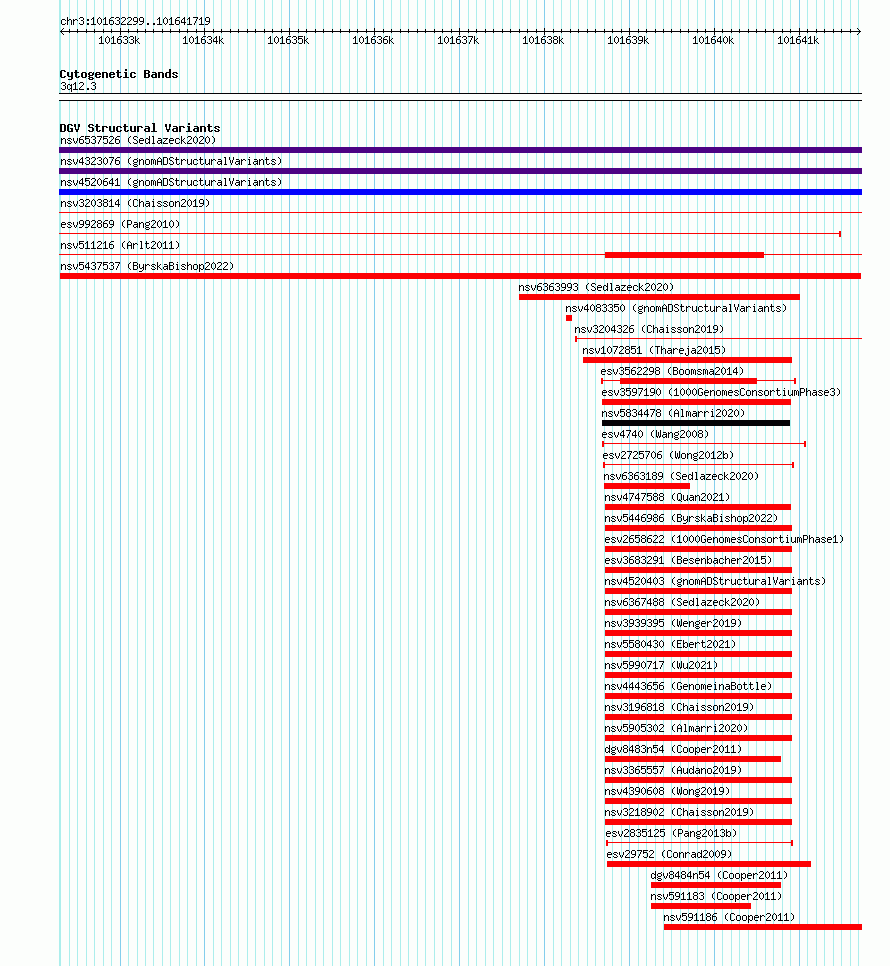The height and width of the screenshot is (966, 890).
Task: Click nsv3203814 (Chaisson2019) label
Action: coord(135,203)
